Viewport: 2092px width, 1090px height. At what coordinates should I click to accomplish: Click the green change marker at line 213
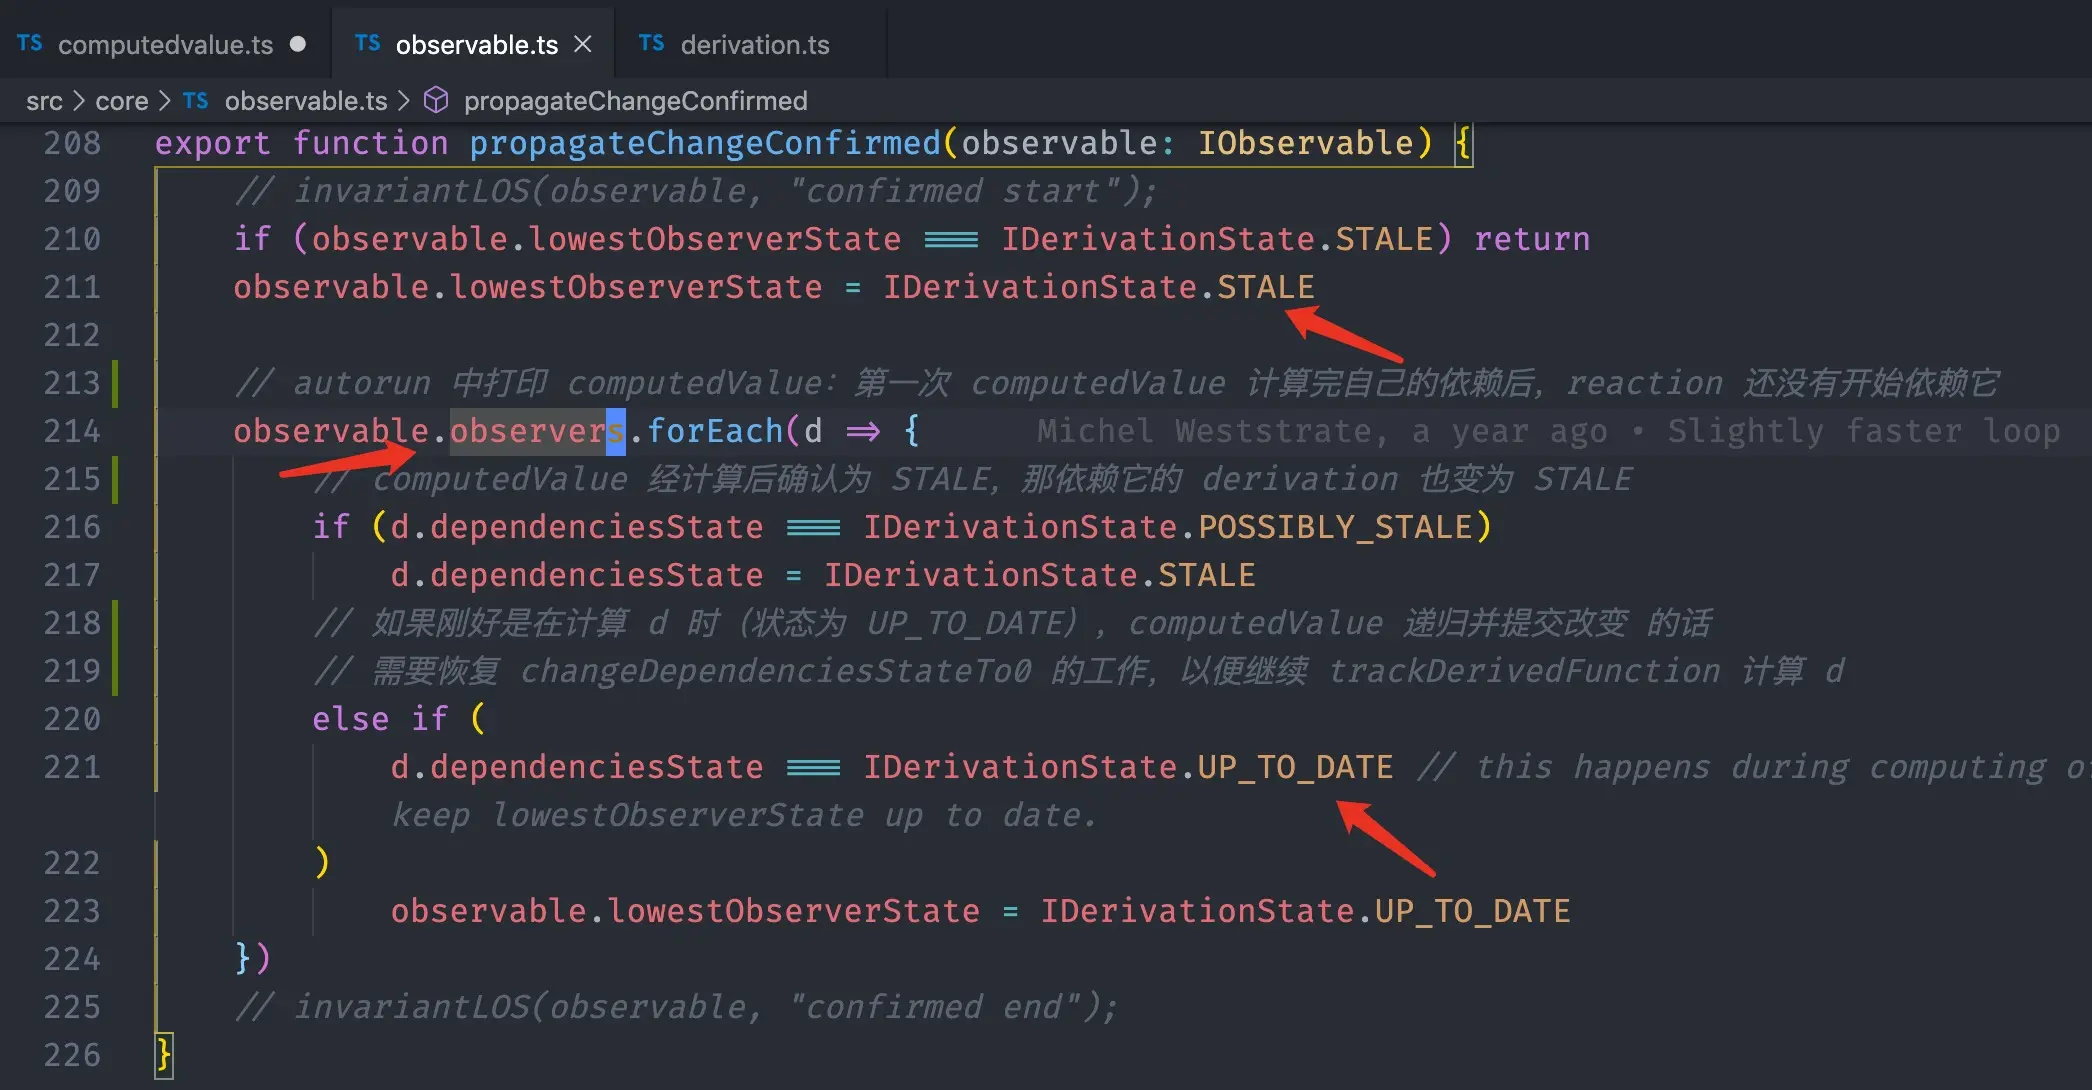[115, 383]
